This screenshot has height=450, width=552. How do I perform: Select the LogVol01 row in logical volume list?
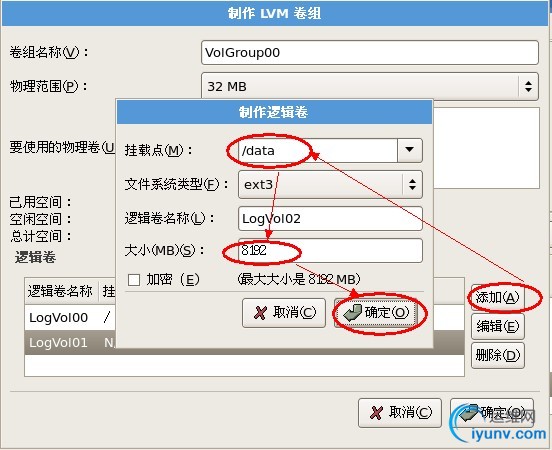70,343
